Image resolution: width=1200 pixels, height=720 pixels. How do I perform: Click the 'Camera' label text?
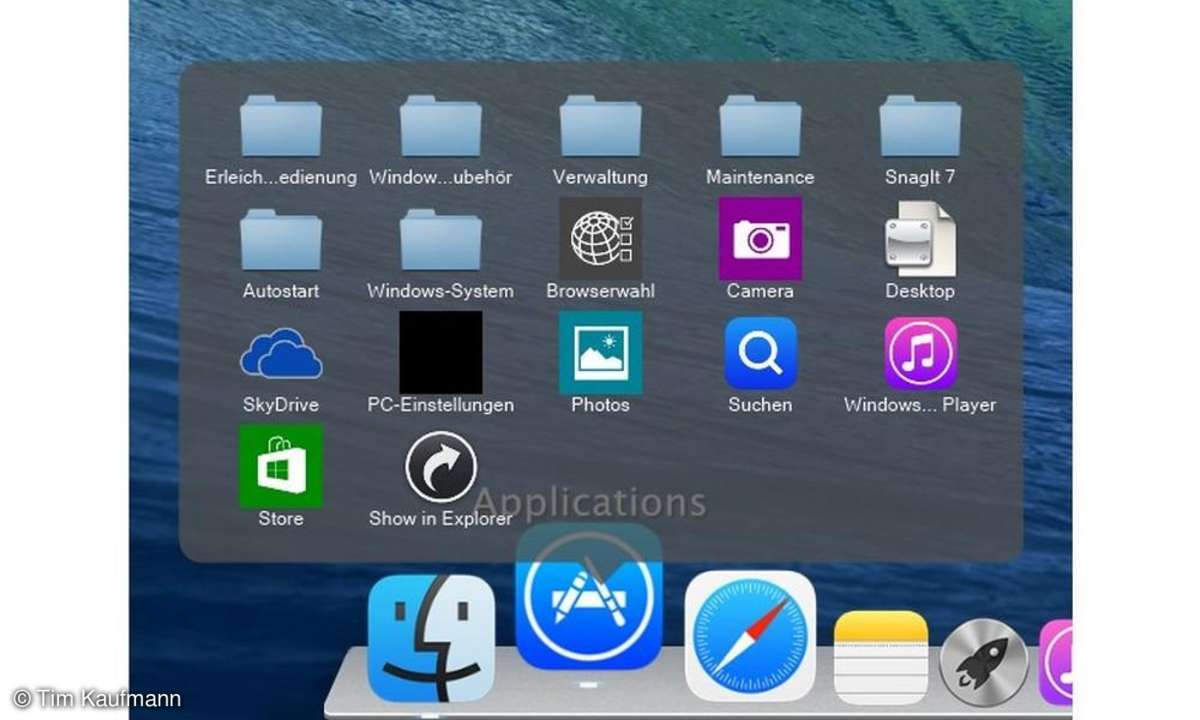(760, 291)
